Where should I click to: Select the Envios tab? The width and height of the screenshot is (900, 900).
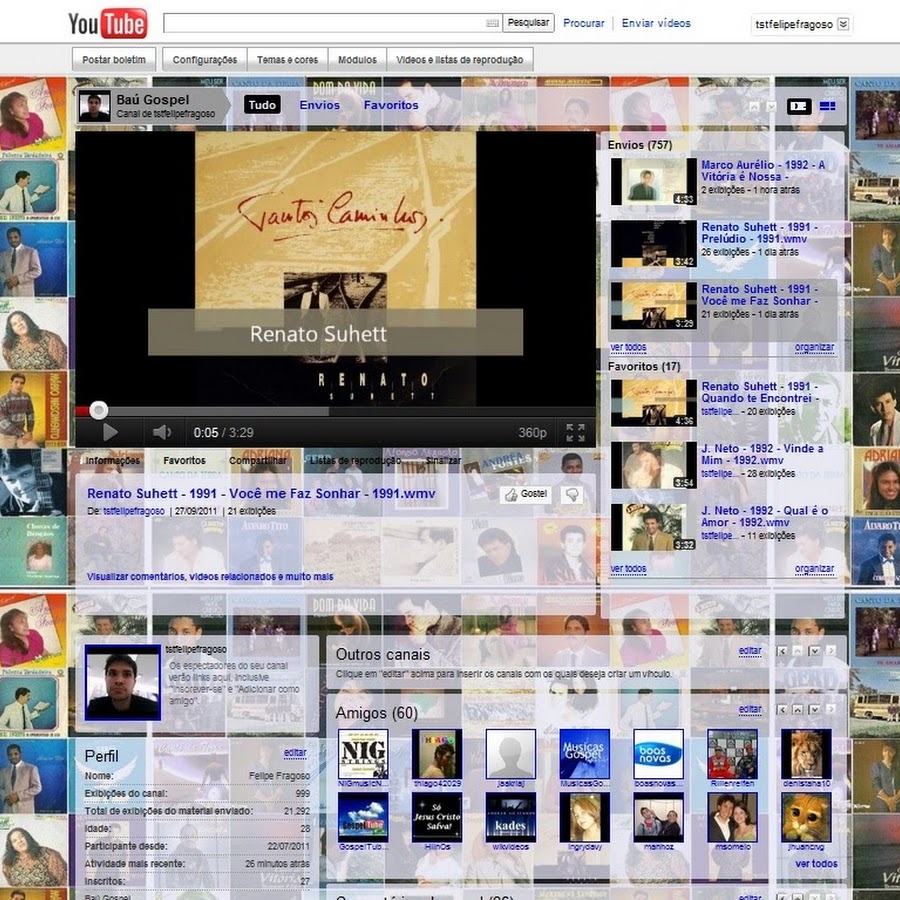(x=320, y=105)
